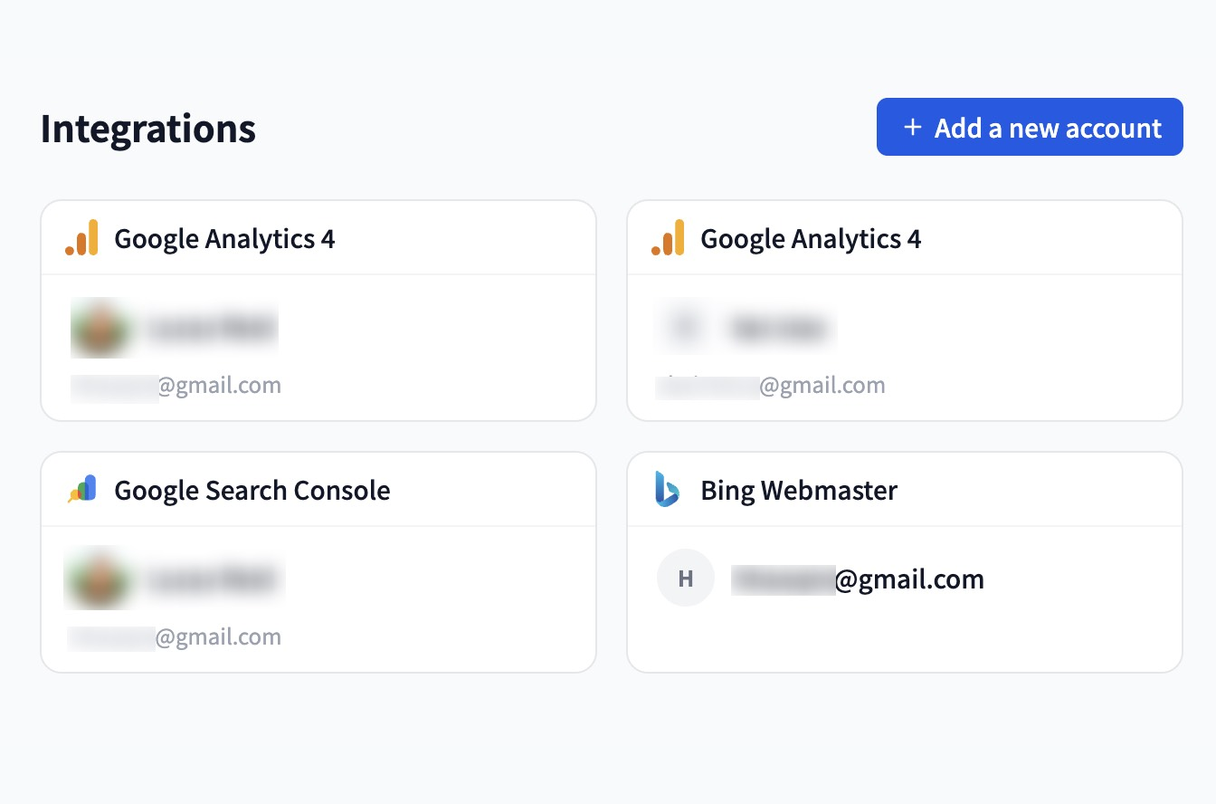The height and width of the screenshot is (804, 1216).
Task: Click the left card's Google Analytics 4 title
Action: coord(224,239)
